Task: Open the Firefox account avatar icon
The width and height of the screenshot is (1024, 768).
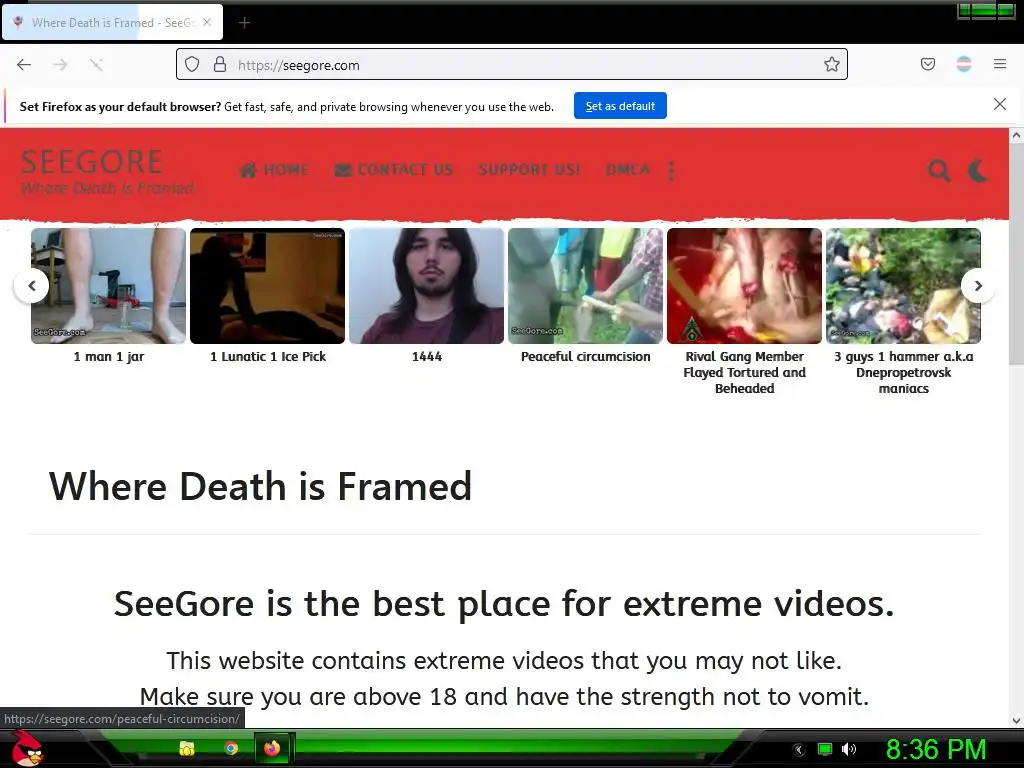Action: coord(964,65)
